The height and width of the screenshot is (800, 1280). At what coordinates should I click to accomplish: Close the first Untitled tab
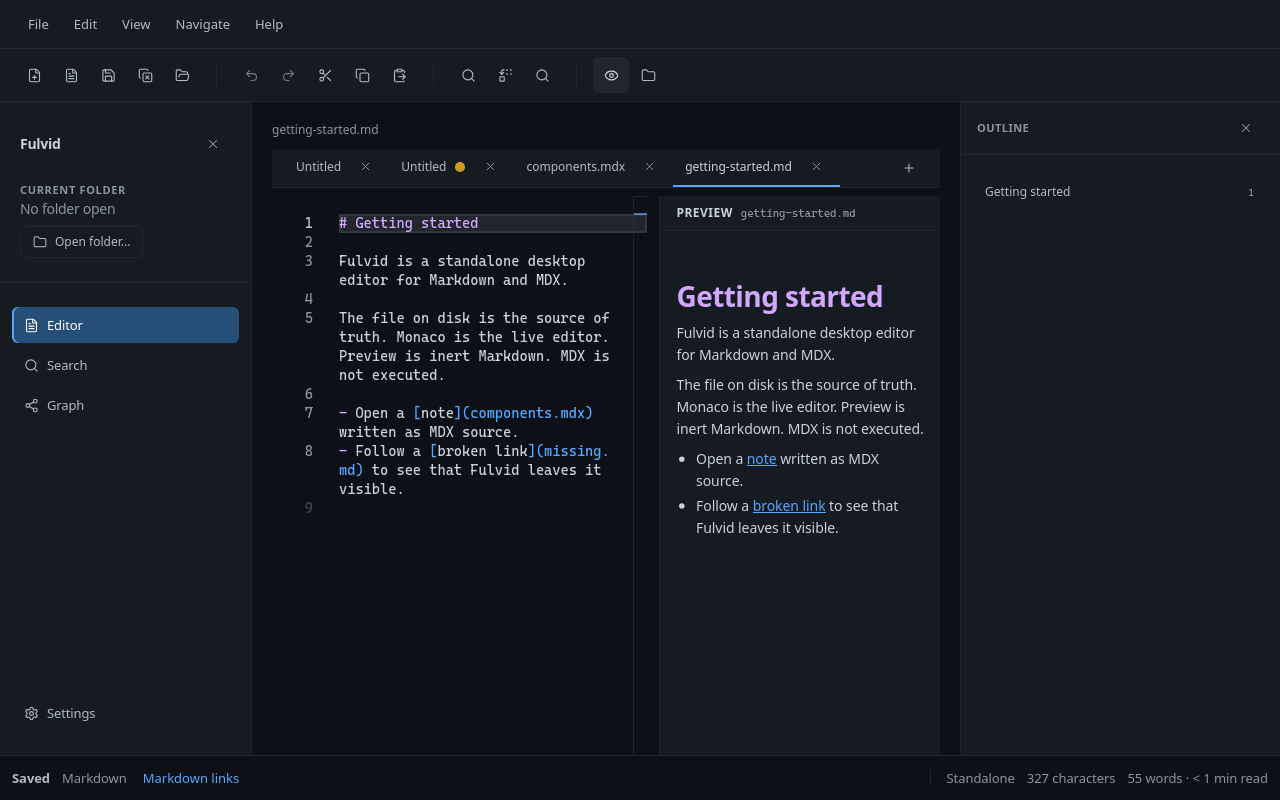tap(365, 167)
